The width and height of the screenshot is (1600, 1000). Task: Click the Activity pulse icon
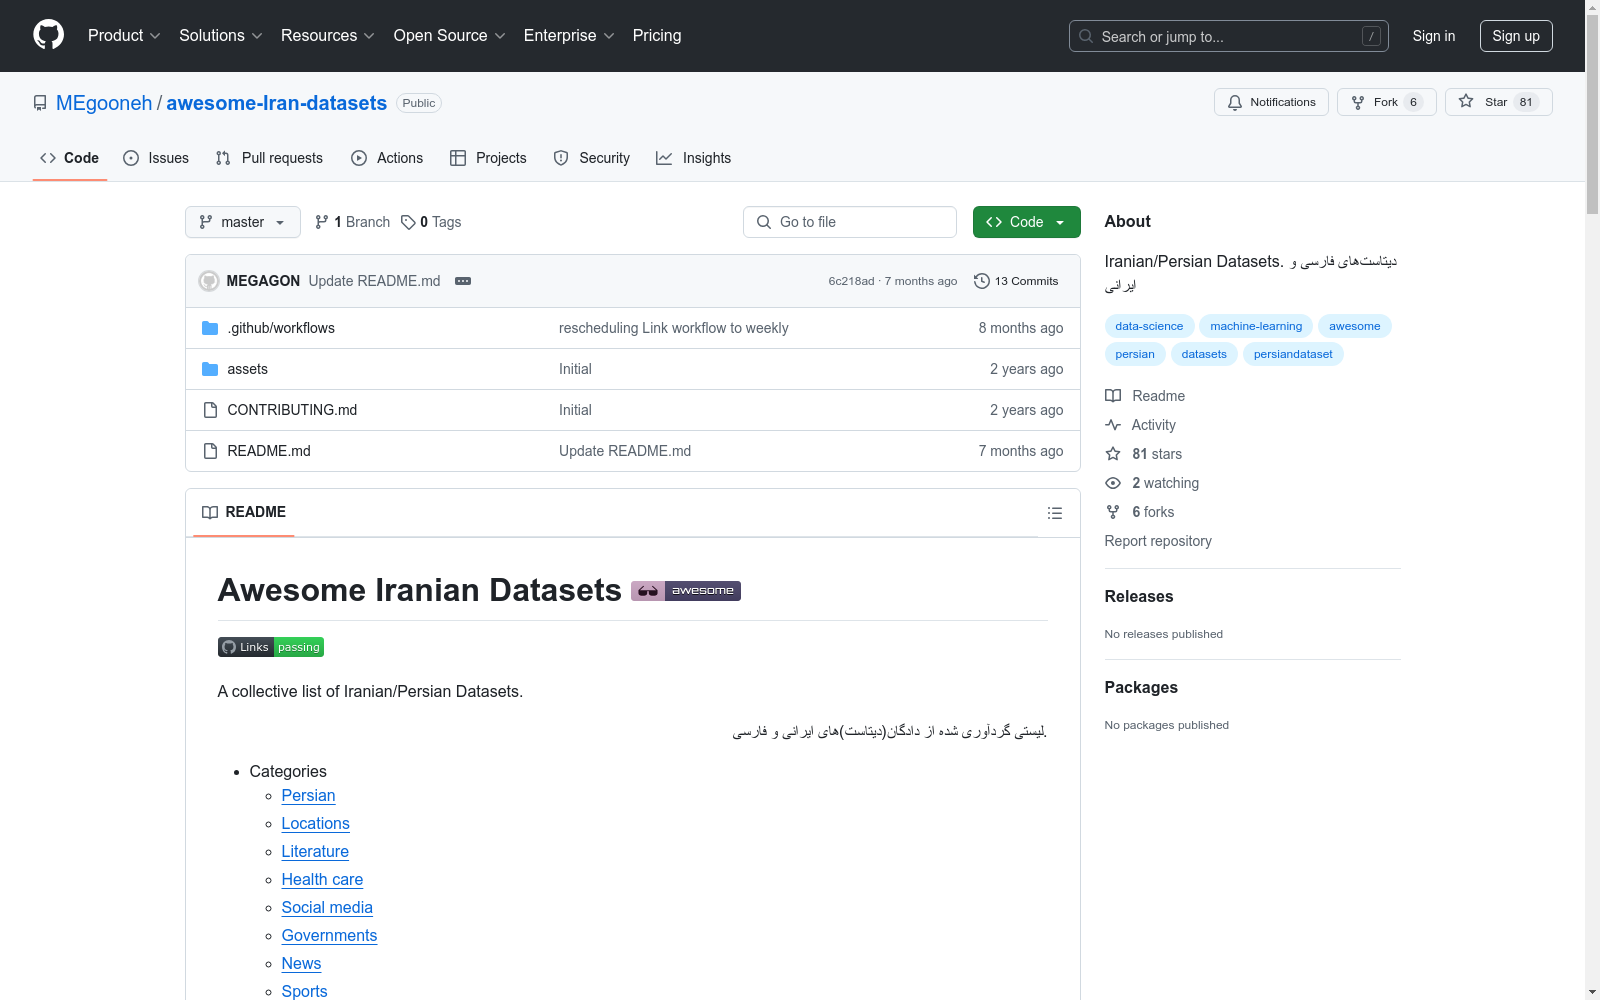coord(1113,425)
